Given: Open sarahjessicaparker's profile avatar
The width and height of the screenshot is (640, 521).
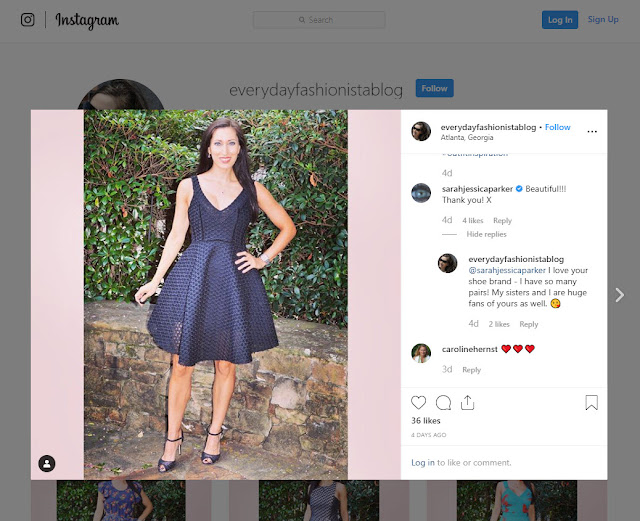Looking at the screenshot, I should (x=421, y=193).
